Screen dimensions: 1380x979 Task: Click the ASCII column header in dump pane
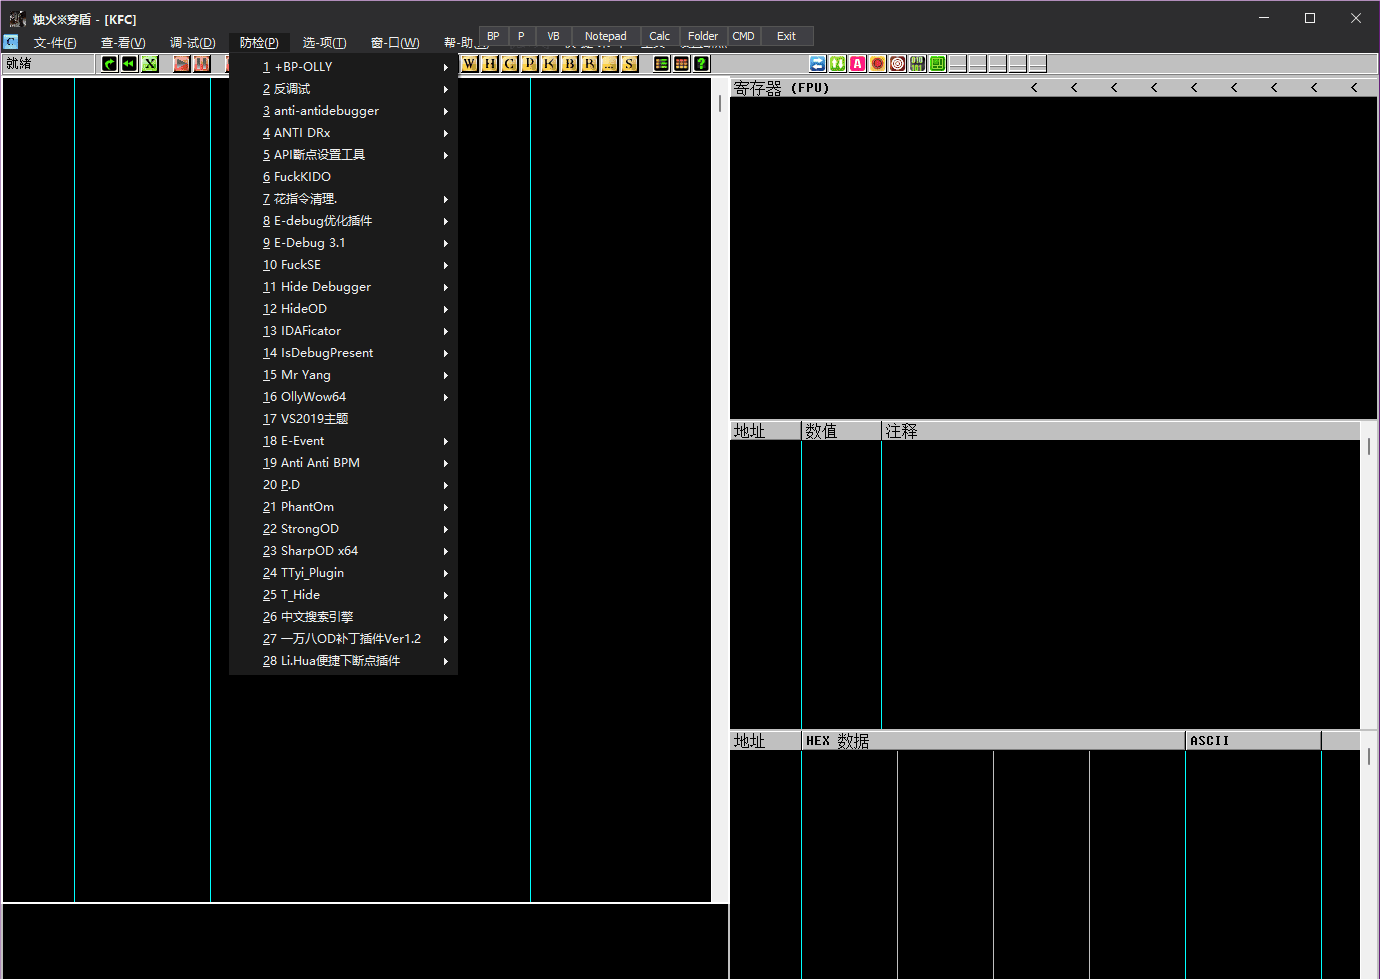coord(1253,741)
